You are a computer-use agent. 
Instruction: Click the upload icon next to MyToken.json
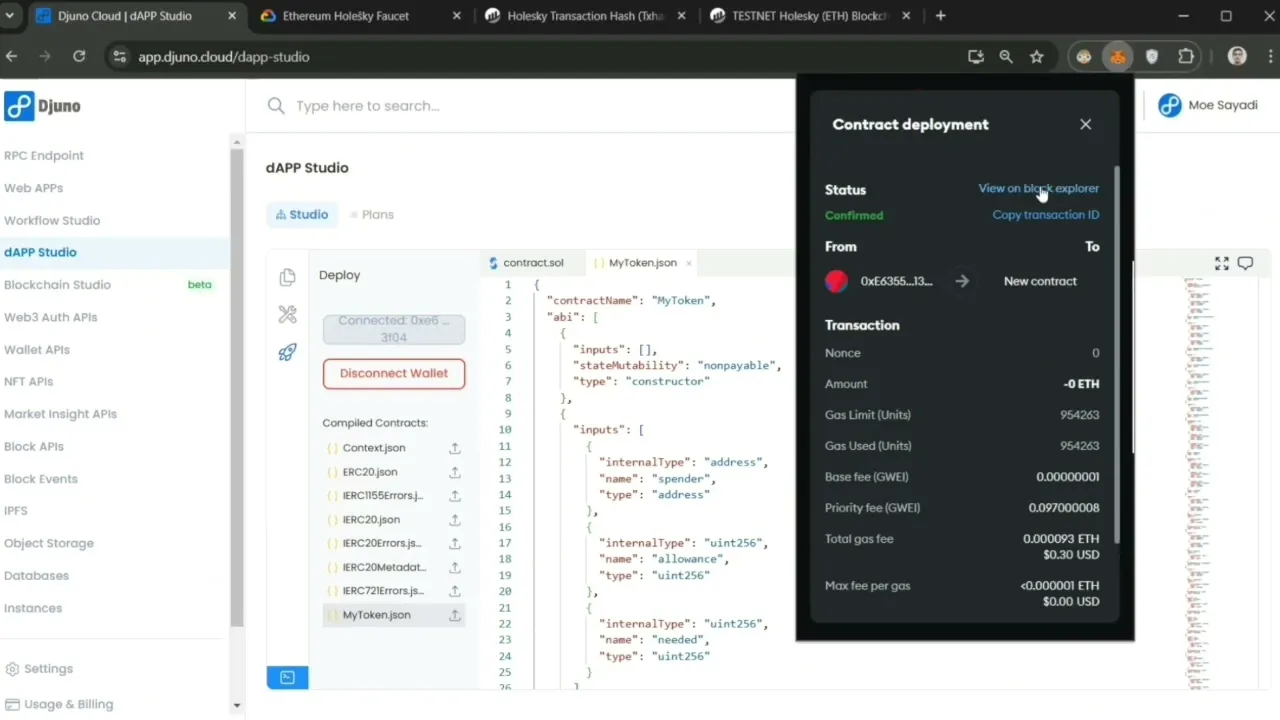(455, 615)
